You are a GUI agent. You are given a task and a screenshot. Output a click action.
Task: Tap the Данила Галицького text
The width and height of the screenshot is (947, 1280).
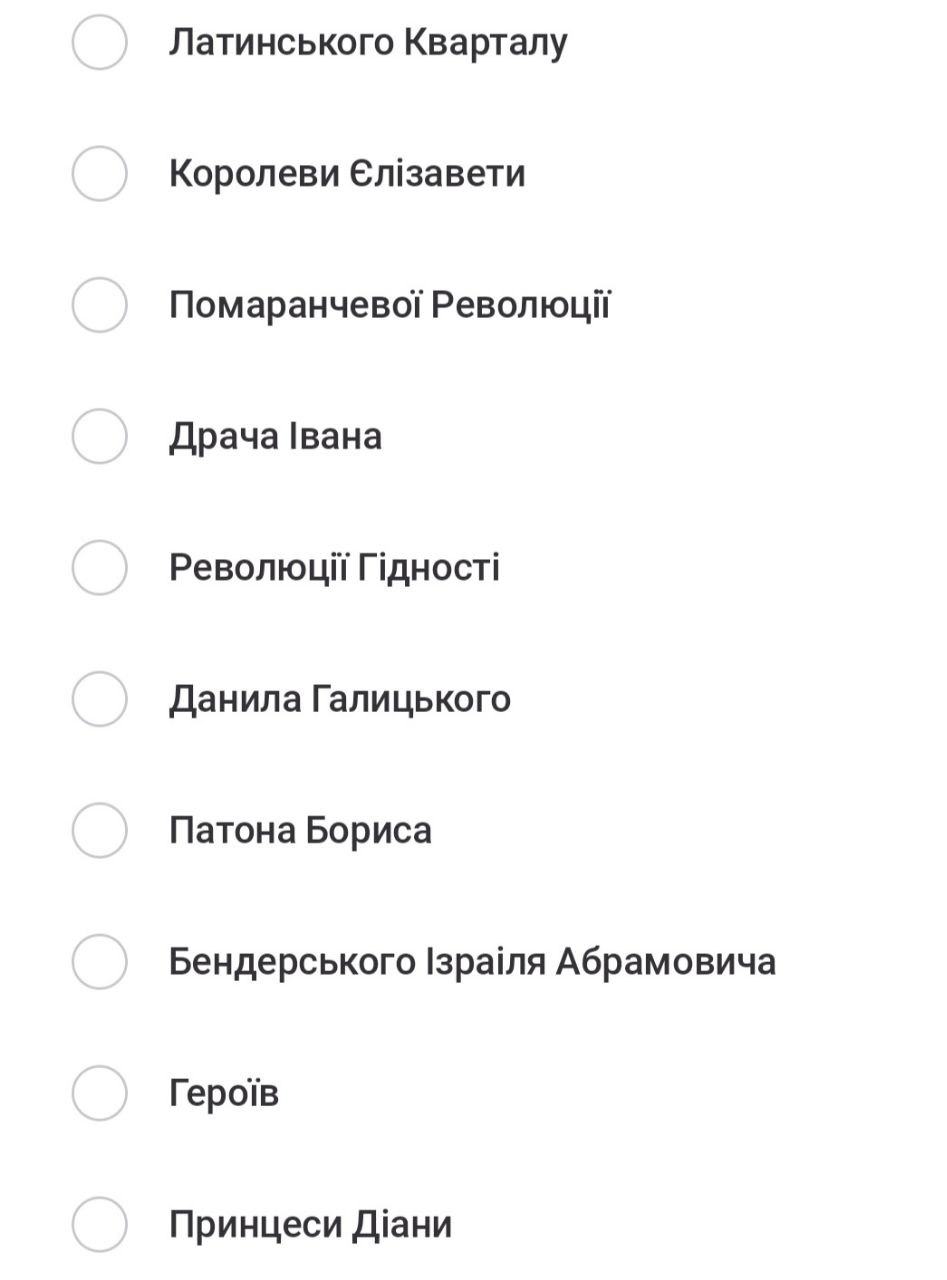pyautogui.click(x=339, y=698)
